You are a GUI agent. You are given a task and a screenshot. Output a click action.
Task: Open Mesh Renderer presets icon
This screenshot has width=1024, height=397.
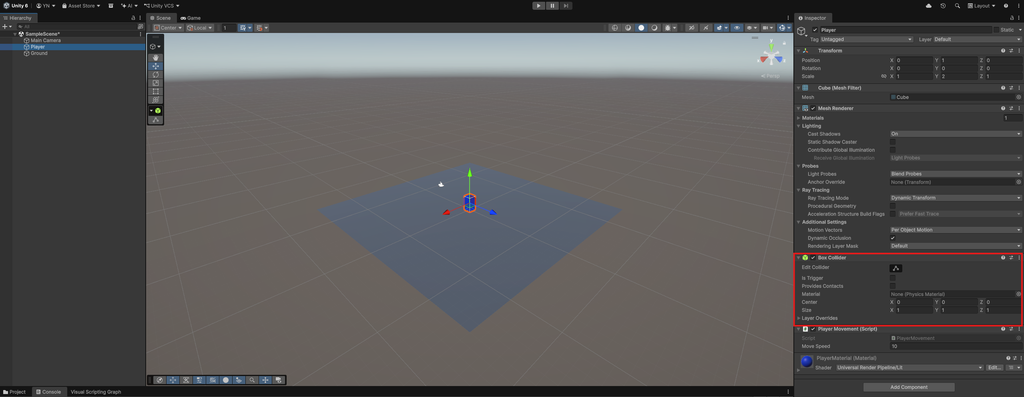pyautogui.click(x=1011, y=108)
